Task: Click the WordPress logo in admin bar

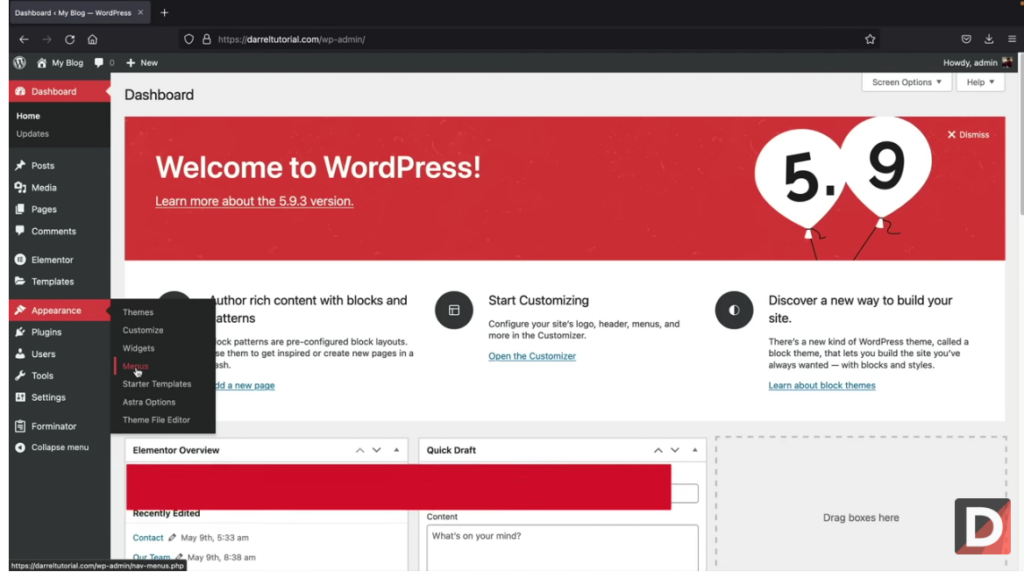Action: (x=20, y=63)
